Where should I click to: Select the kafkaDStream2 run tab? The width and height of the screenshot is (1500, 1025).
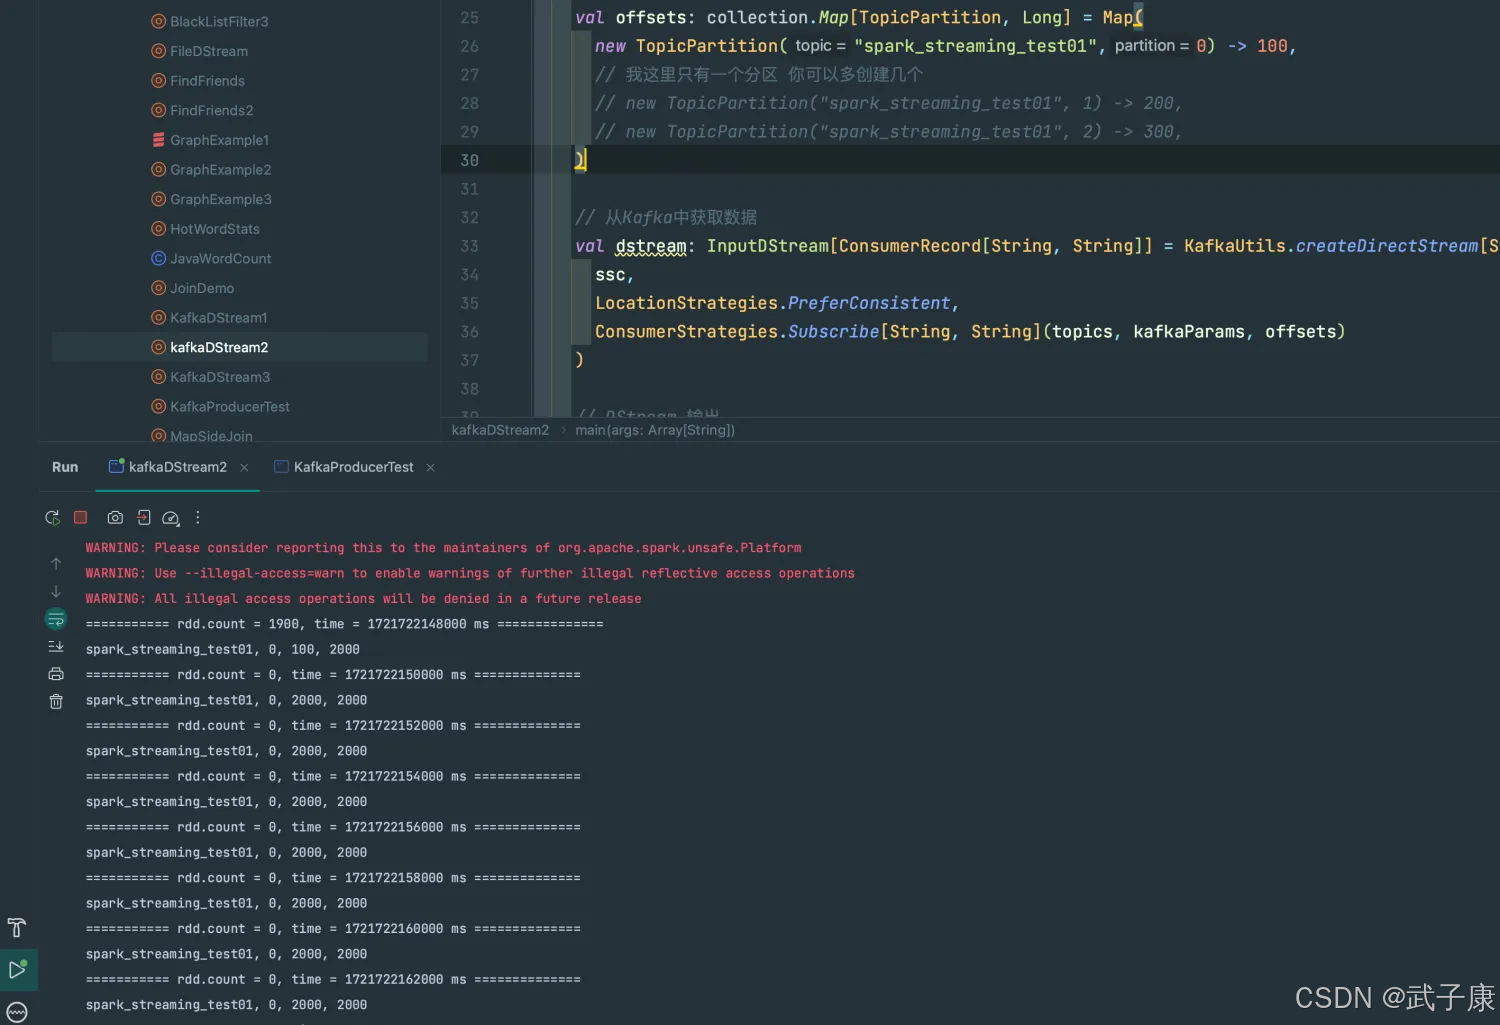tap(177, 467)
